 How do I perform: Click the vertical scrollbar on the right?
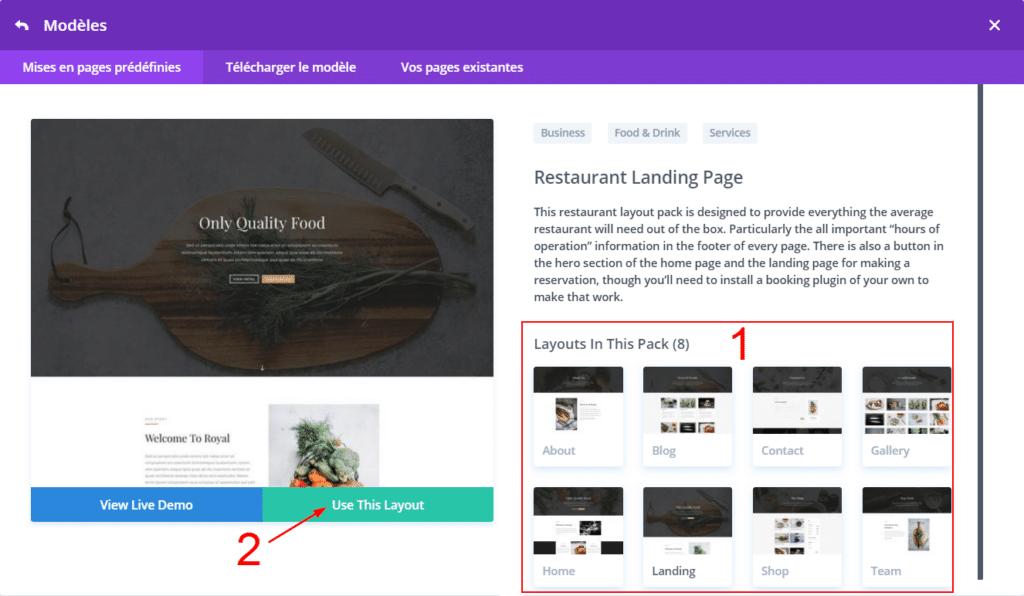pyautogui.click(x=980, y=330)
